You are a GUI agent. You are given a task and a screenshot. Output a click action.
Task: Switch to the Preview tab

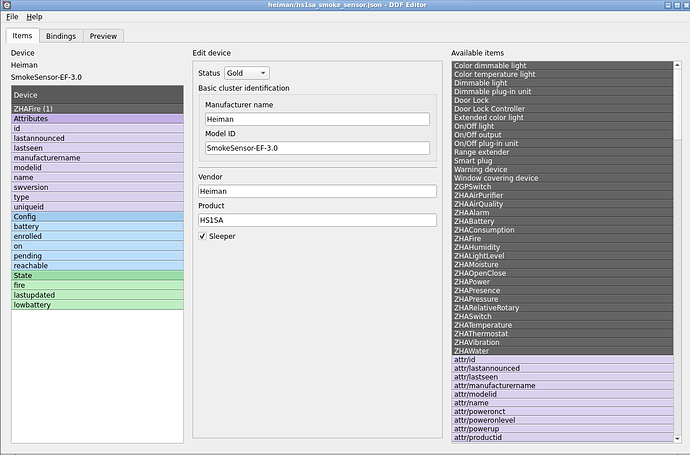(103, 36)
